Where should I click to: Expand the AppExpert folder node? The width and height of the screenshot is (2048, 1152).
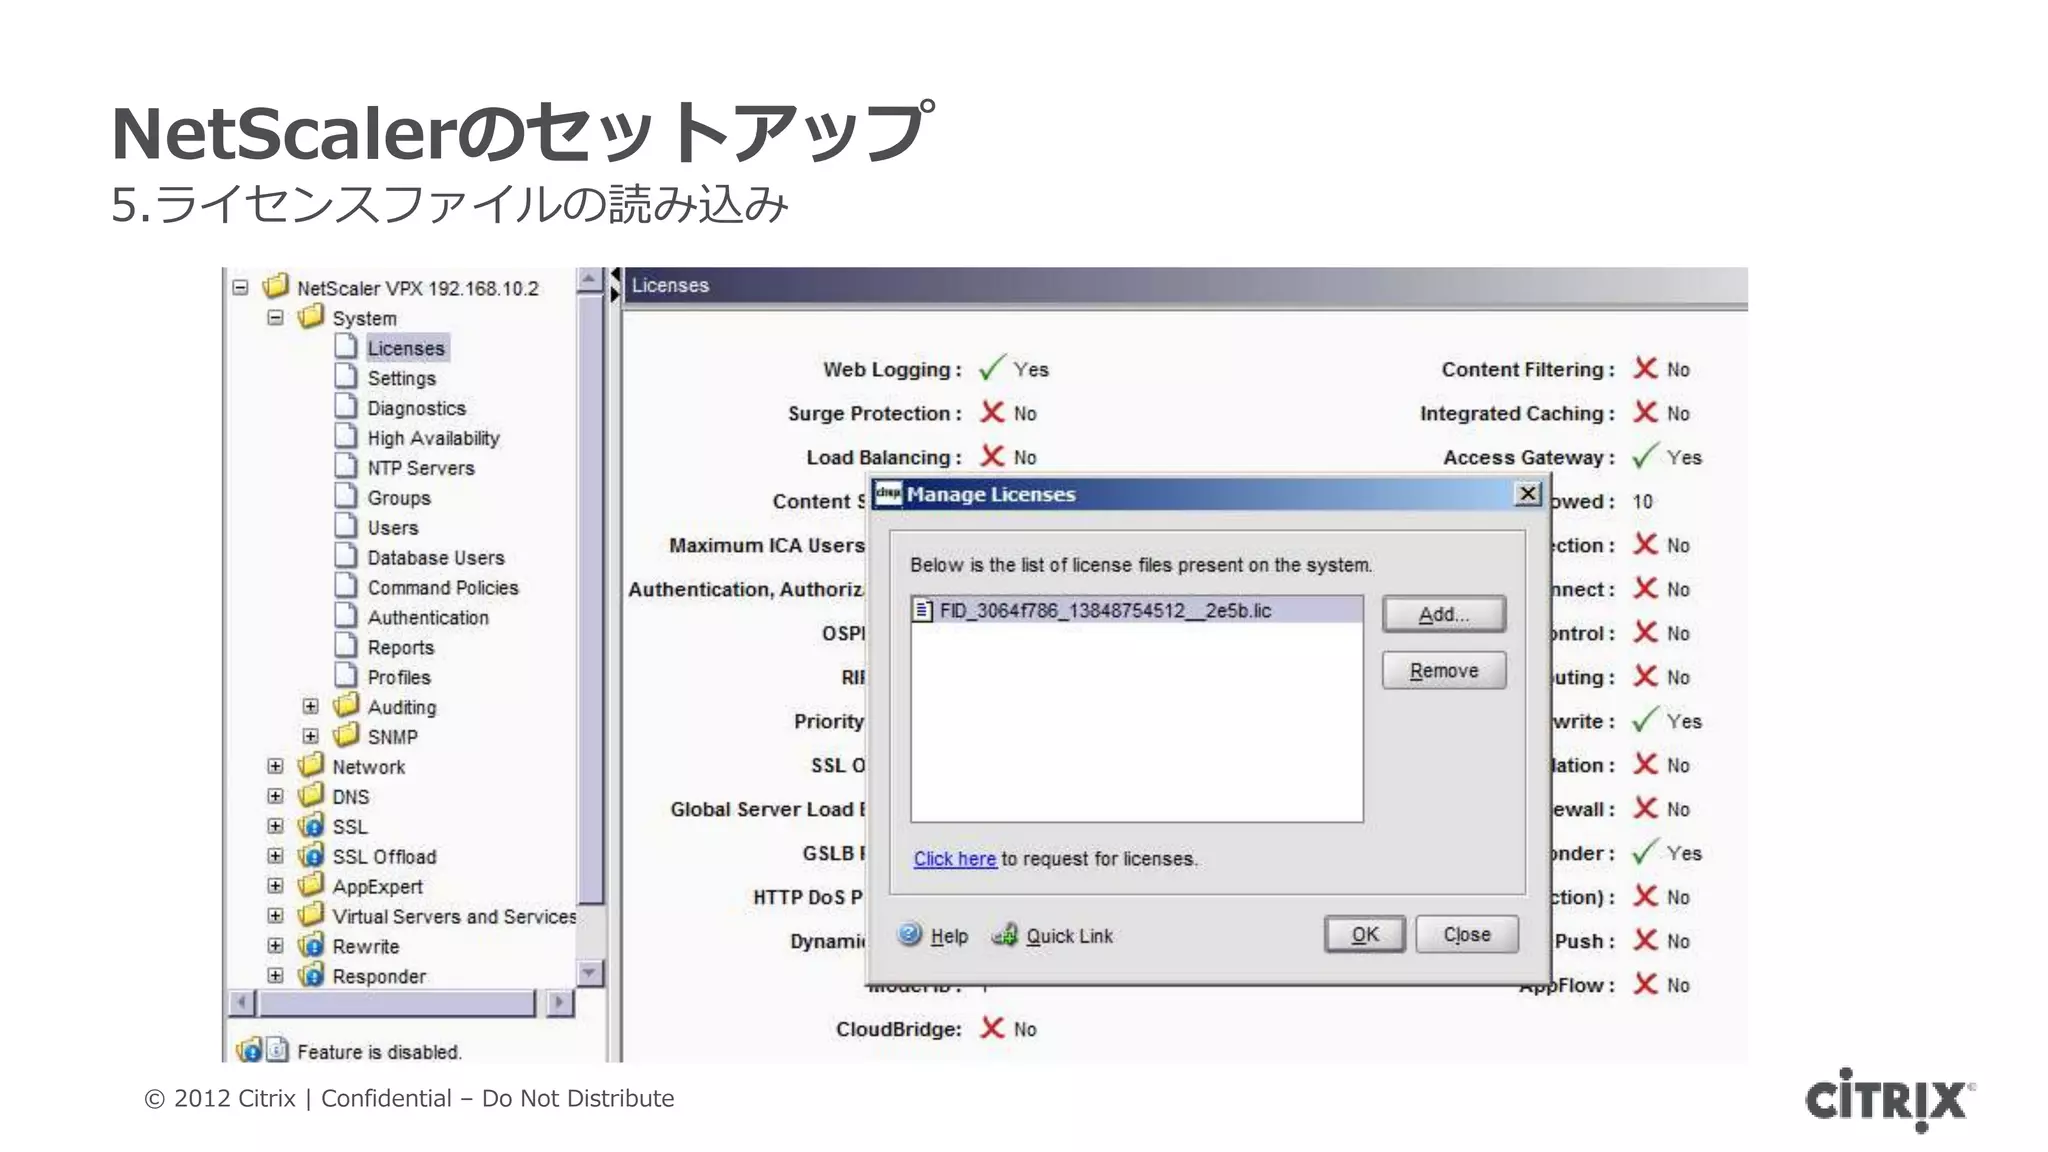coord(276,886)
